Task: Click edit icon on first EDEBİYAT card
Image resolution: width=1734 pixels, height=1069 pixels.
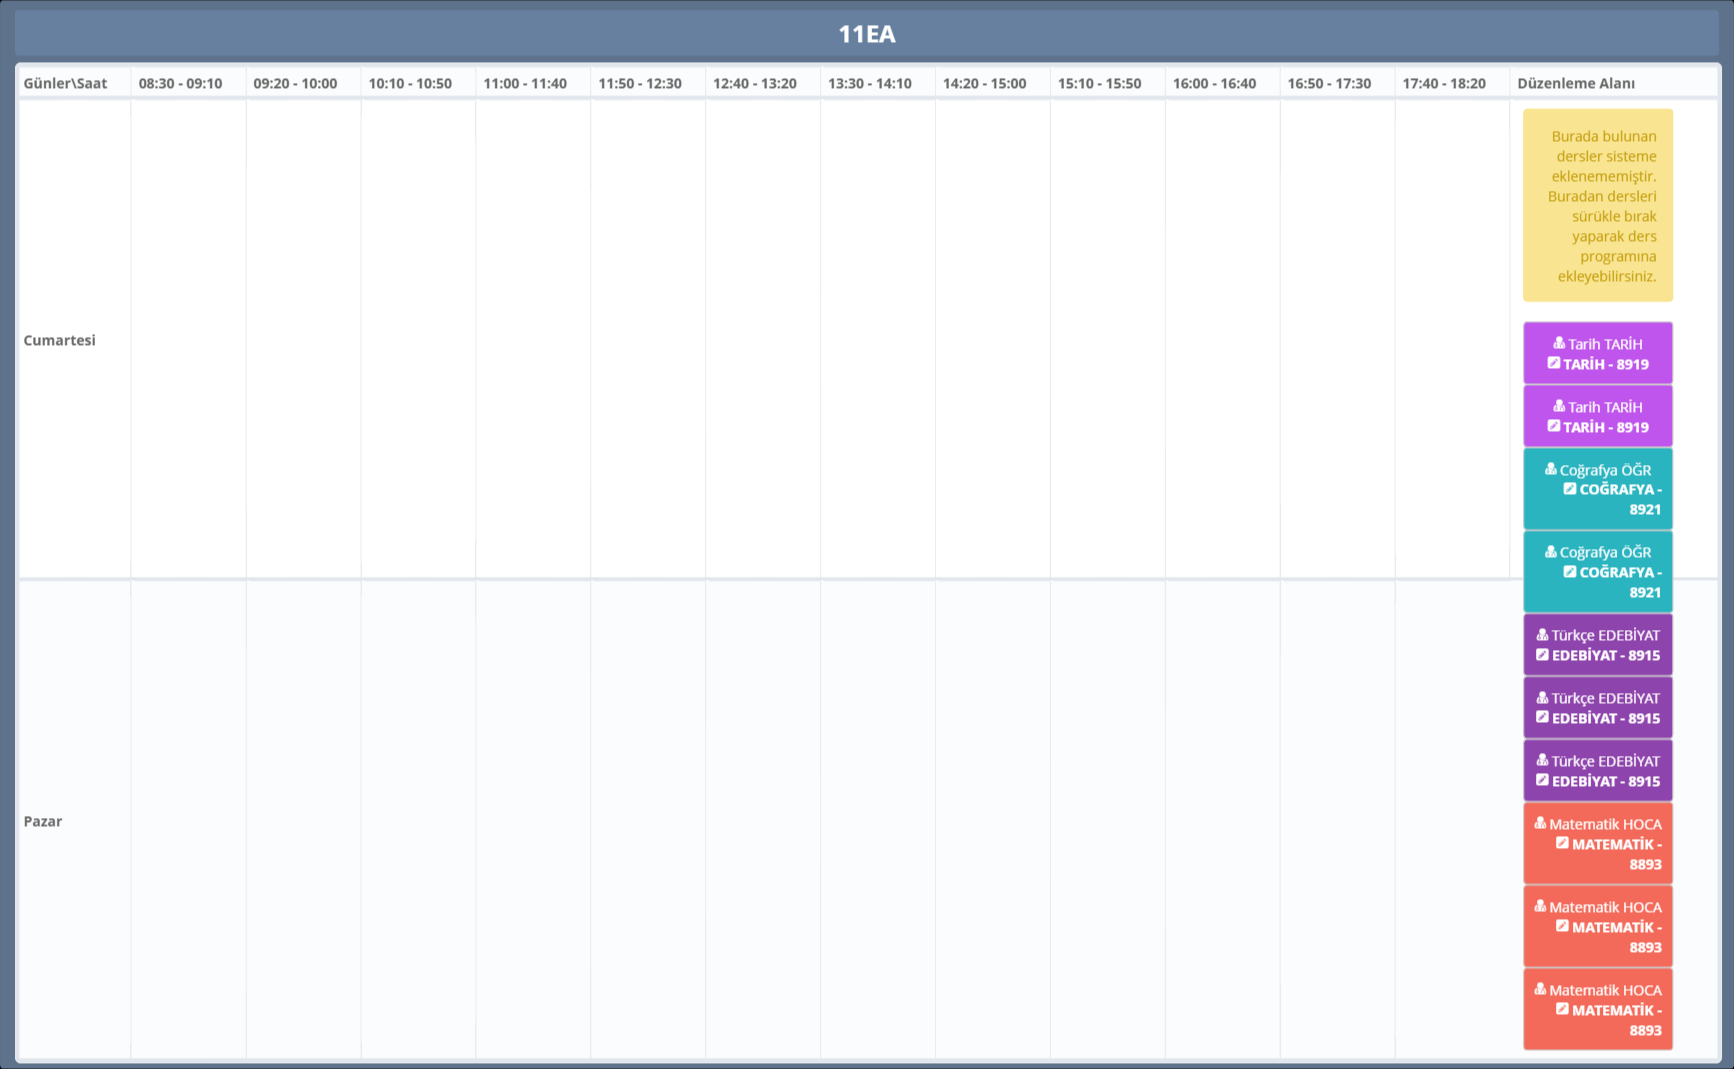Action: pos(1542,655)
